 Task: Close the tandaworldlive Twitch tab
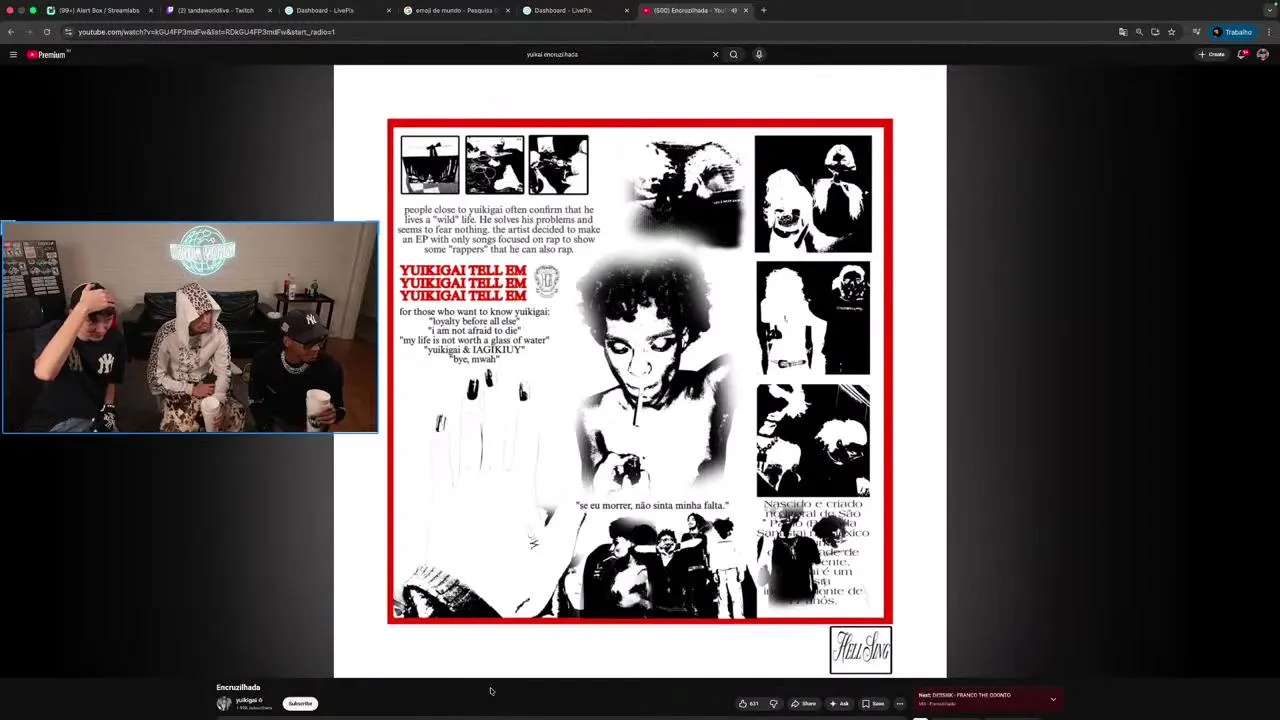(x=270, y=10)
